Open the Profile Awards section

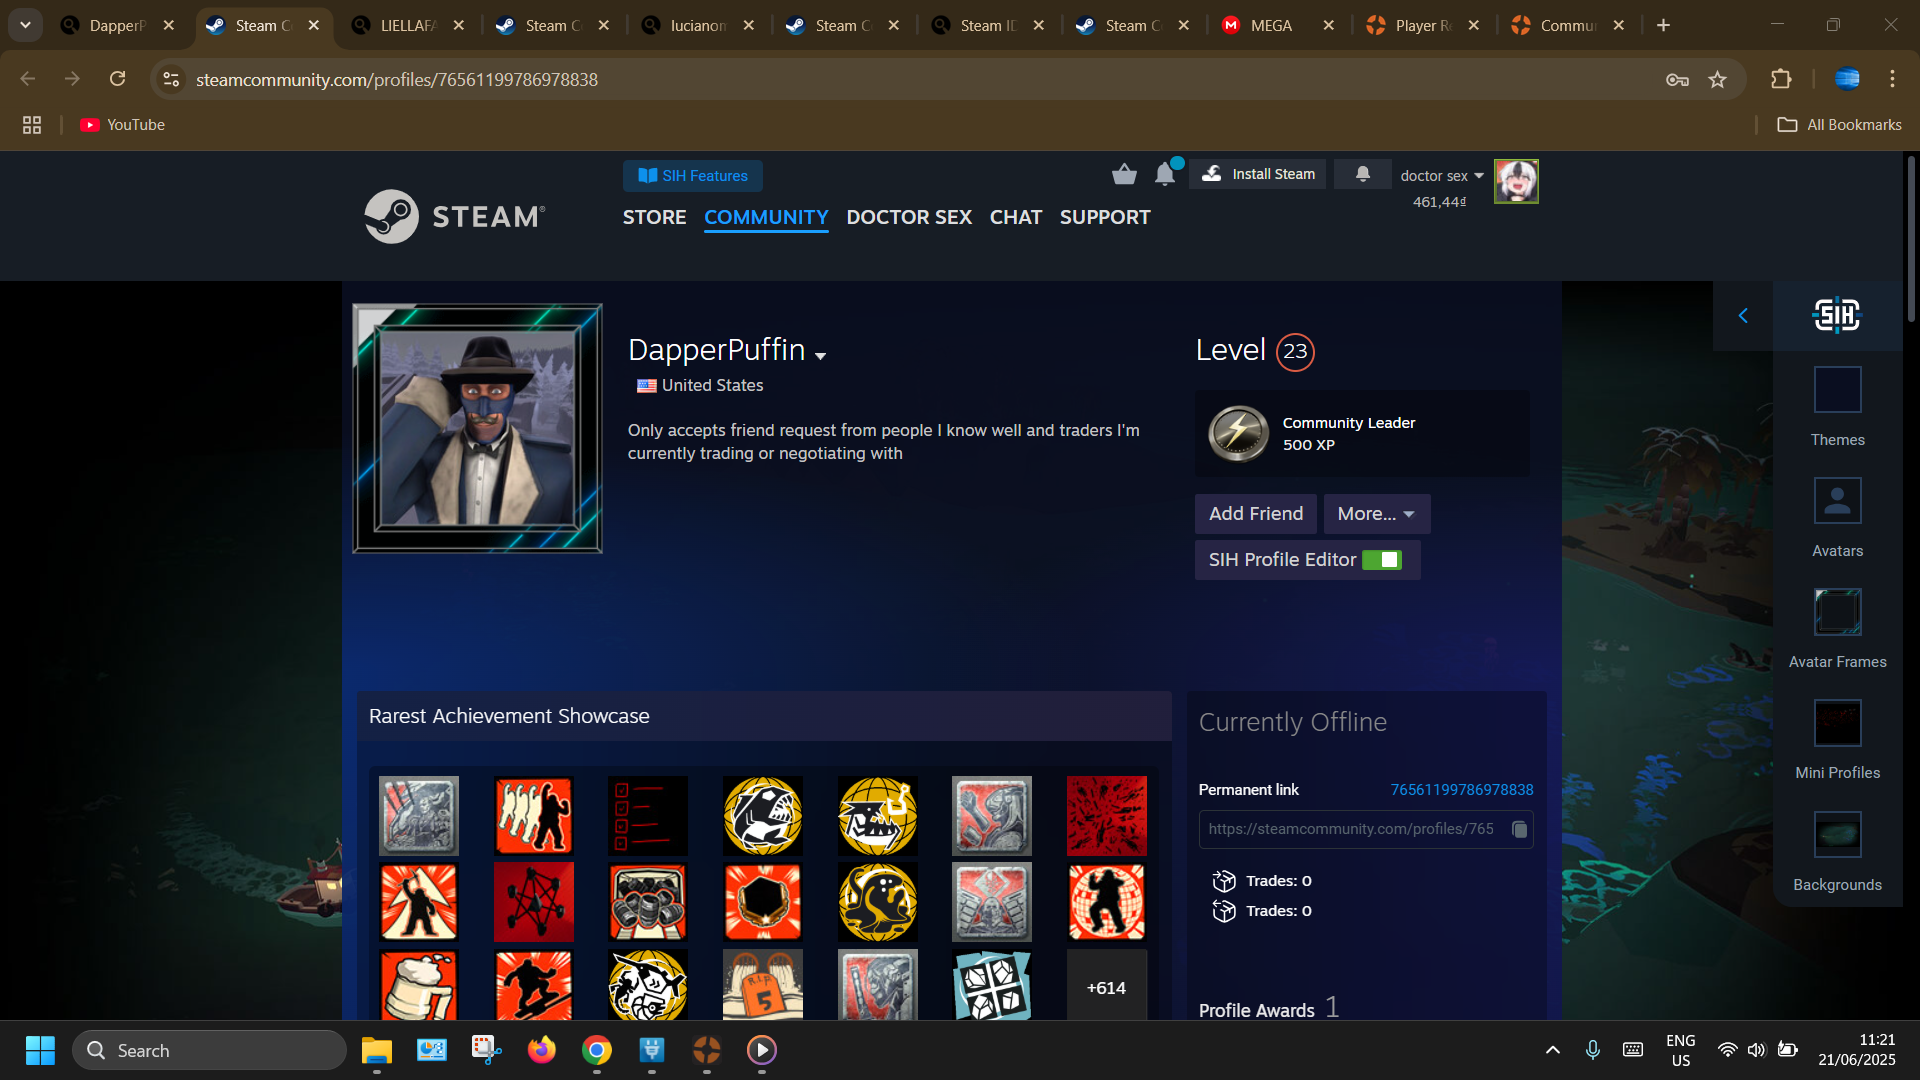coord(1269,1008)
